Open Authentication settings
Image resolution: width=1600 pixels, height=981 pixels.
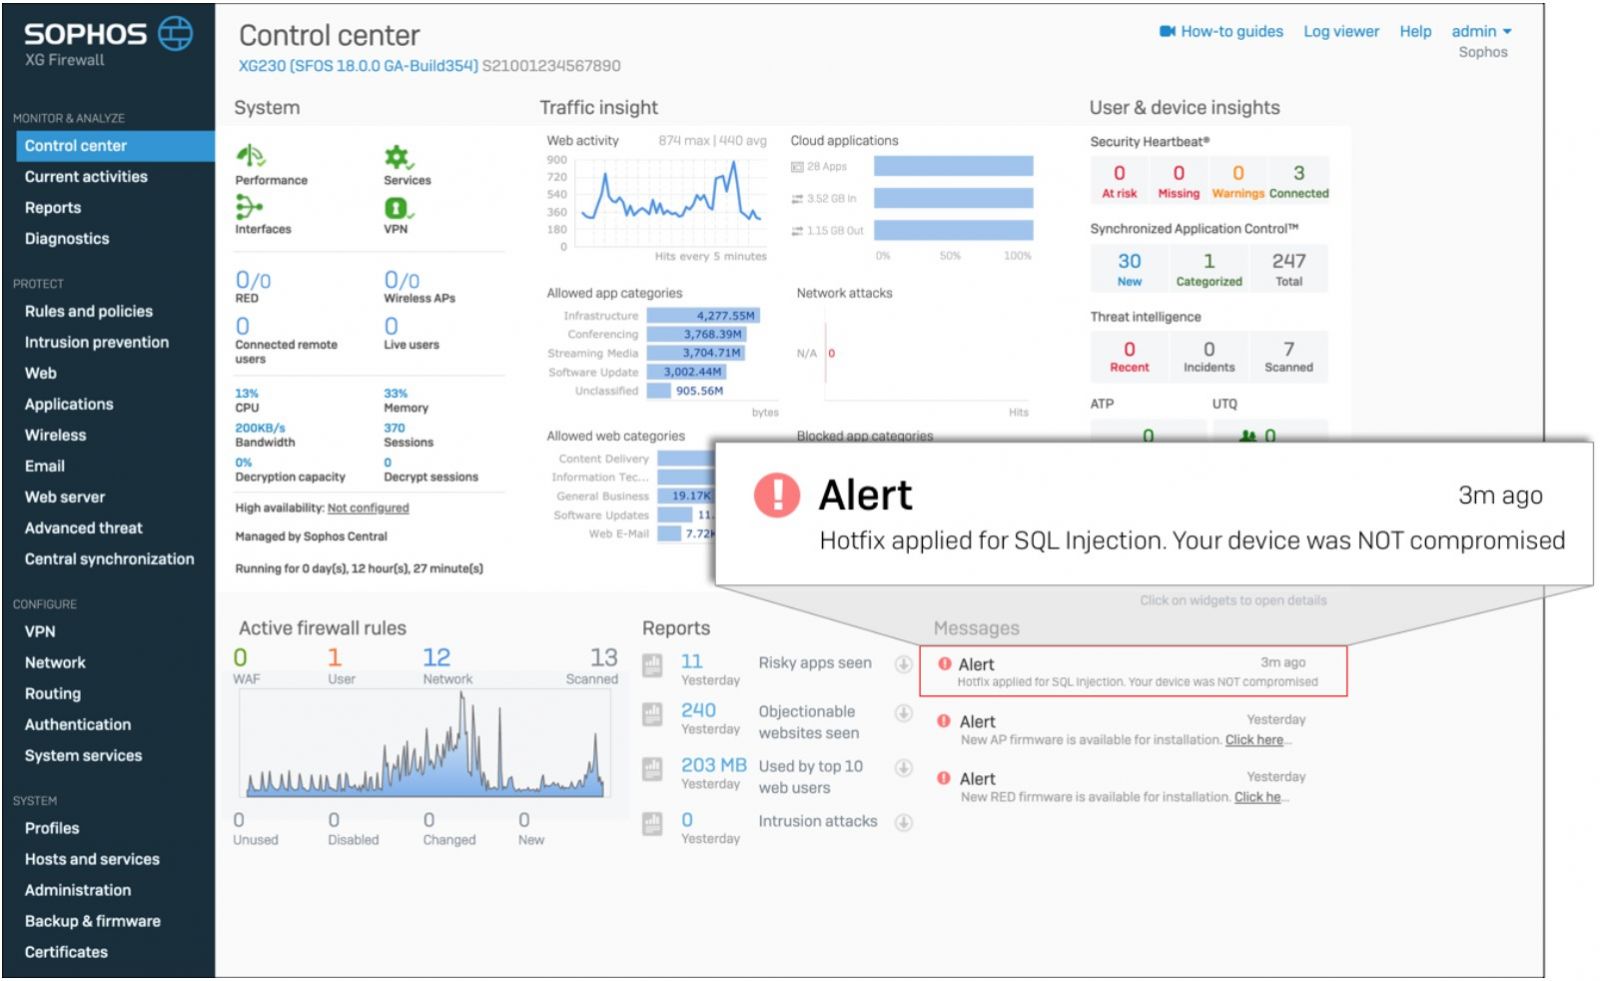click(78, 725)
